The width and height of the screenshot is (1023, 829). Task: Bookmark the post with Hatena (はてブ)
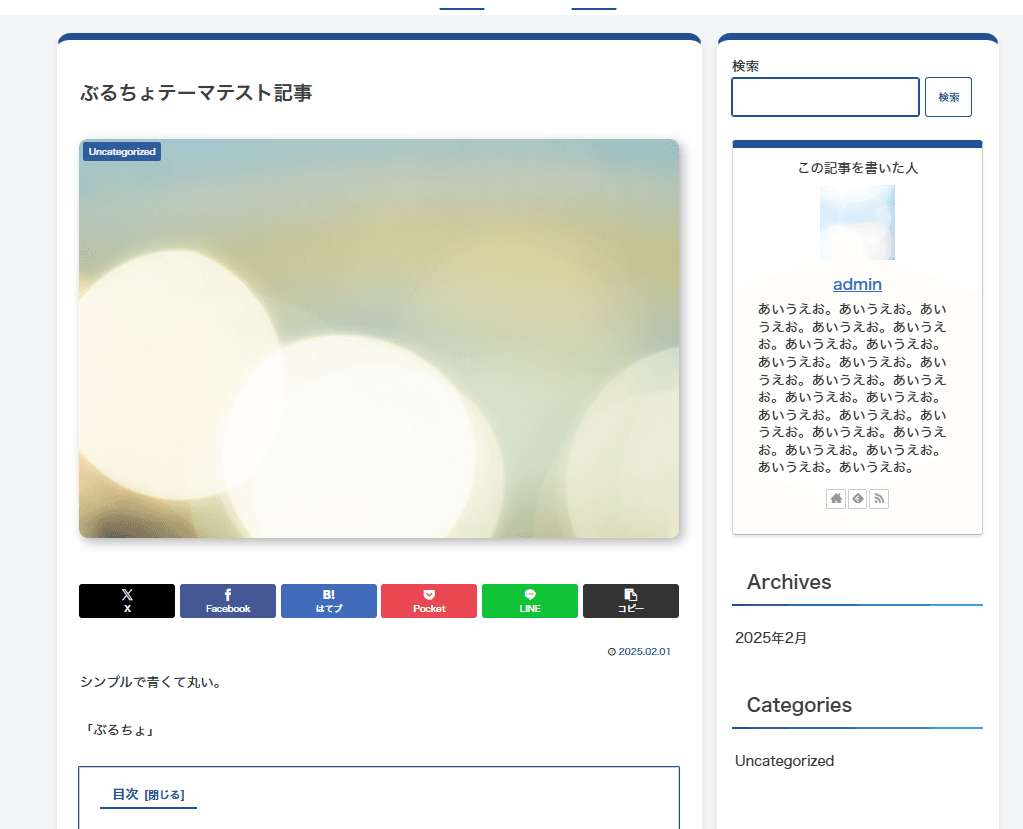tap(328, 601)
